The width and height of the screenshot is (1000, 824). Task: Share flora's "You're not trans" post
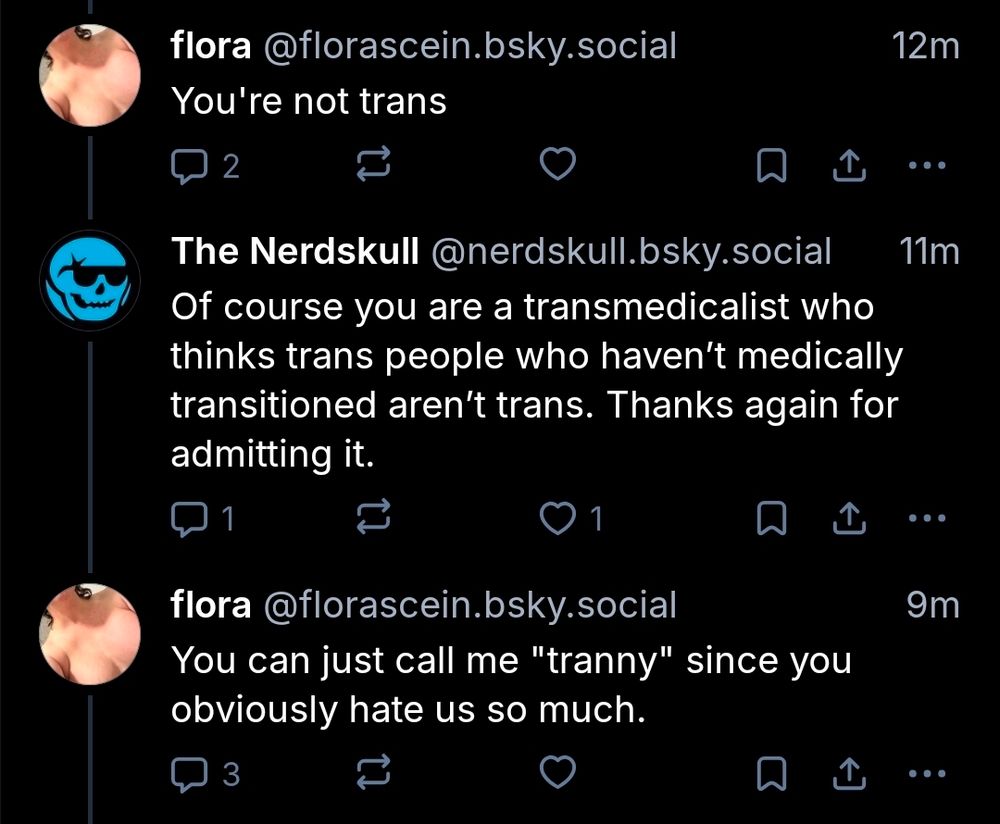[845, 167]
